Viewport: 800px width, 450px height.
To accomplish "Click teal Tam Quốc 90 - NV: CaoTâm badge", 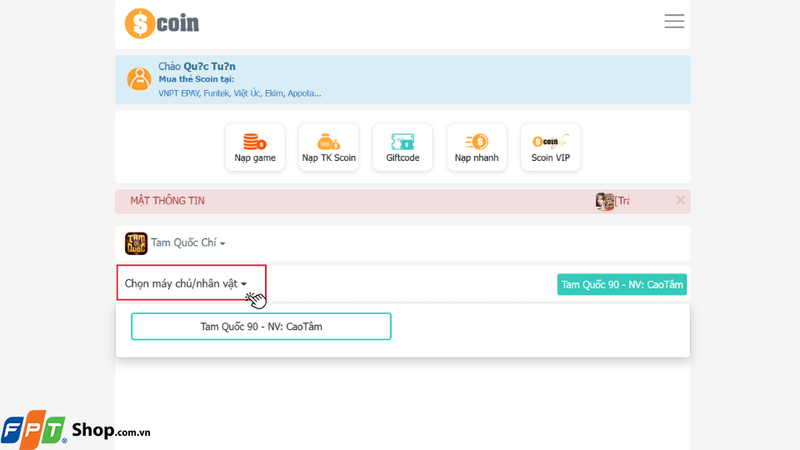I will tap(622, 285).
